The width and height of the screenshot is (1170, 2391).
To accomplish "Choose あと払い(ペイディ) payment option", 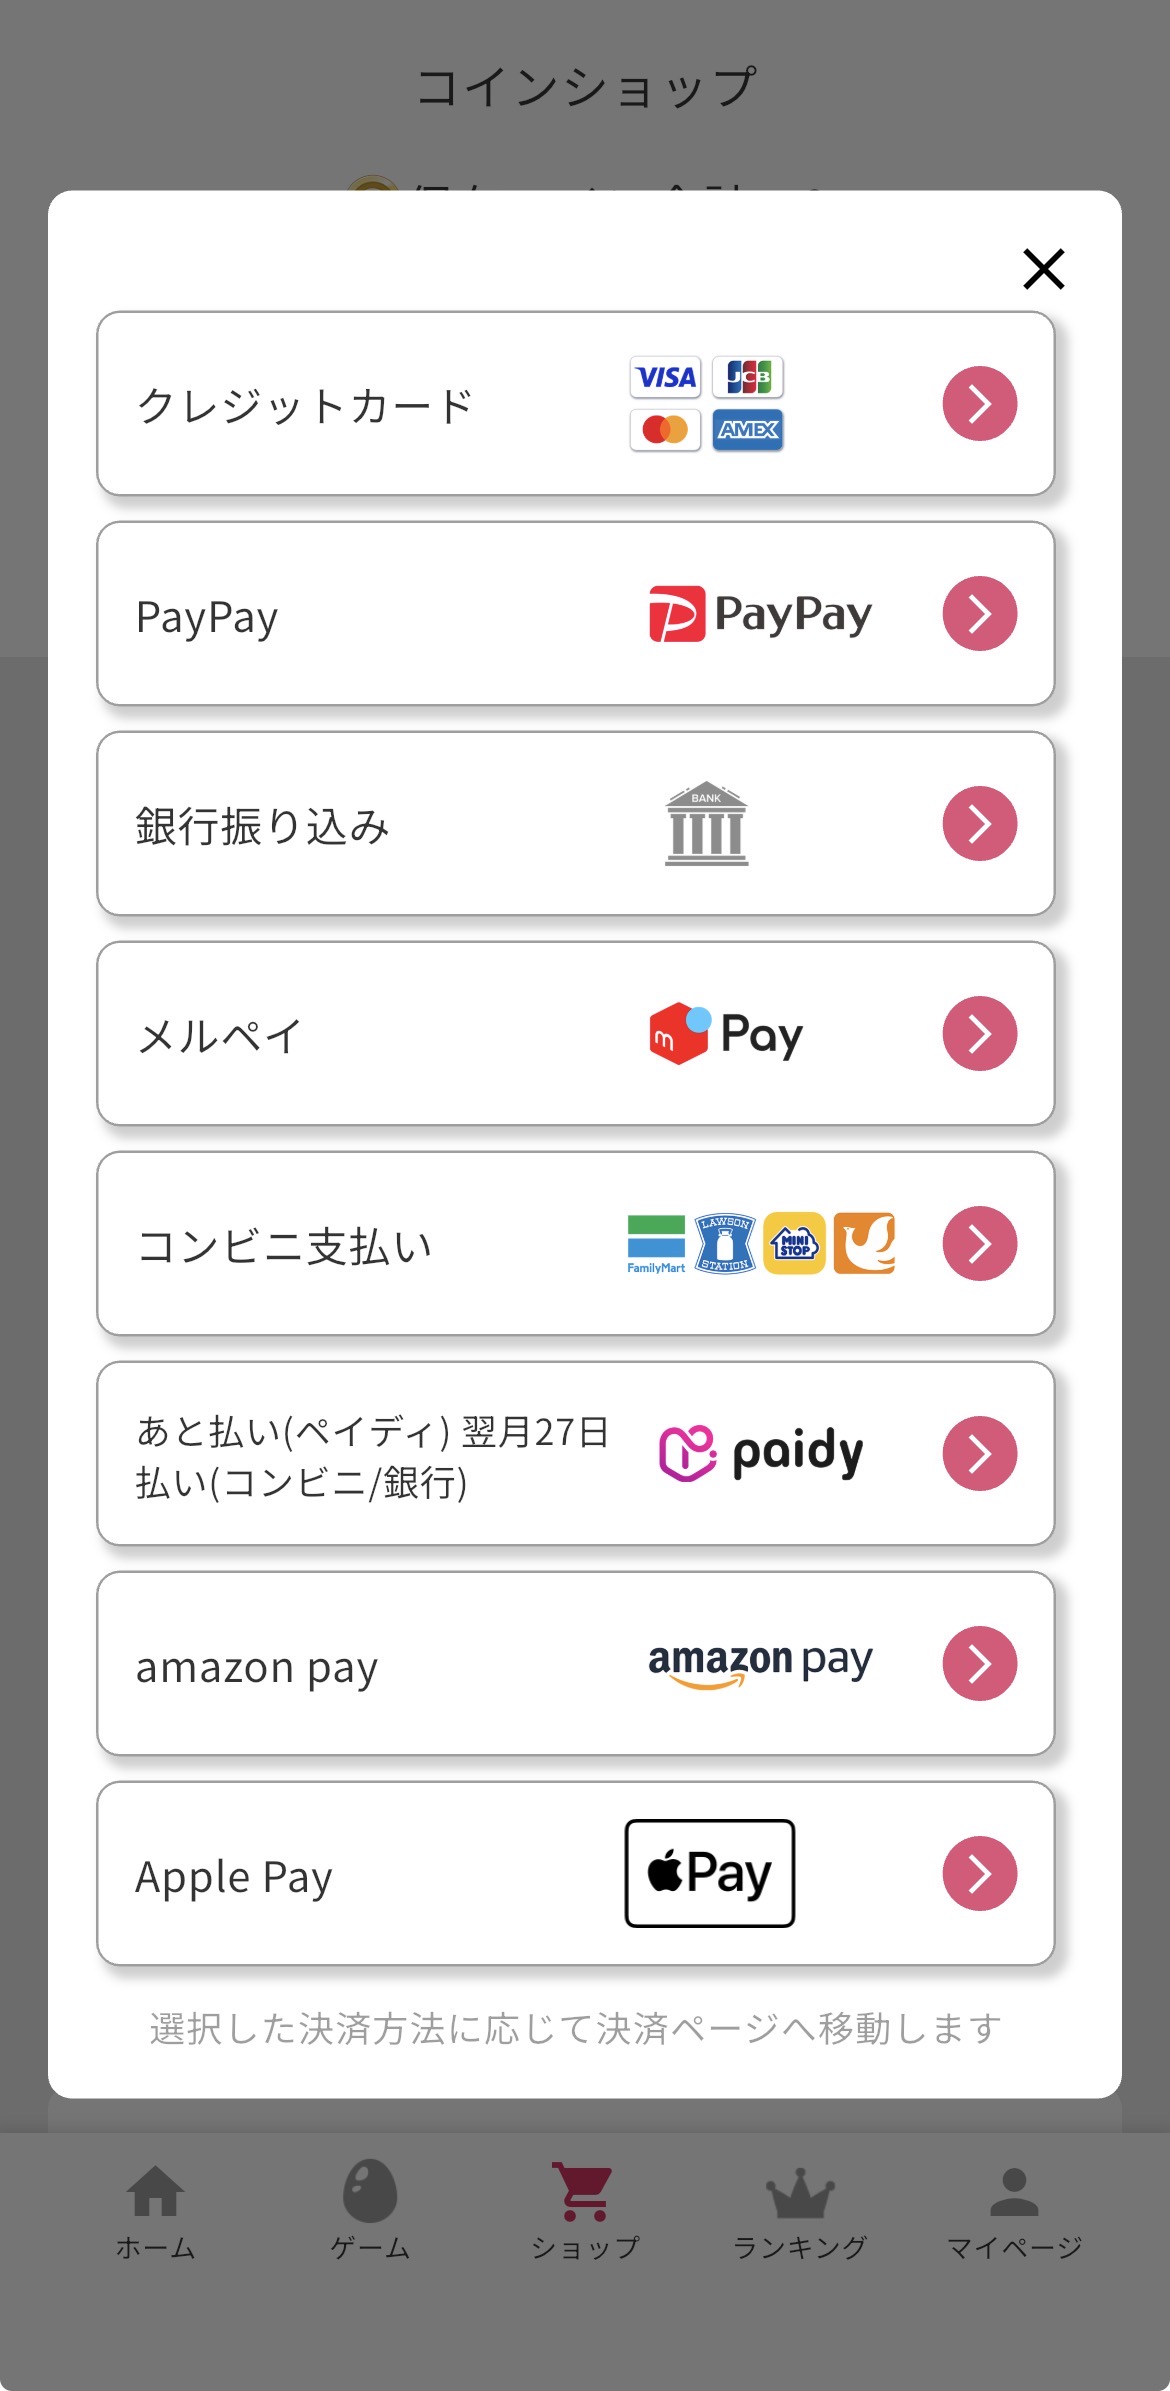I will [372, 1456].
